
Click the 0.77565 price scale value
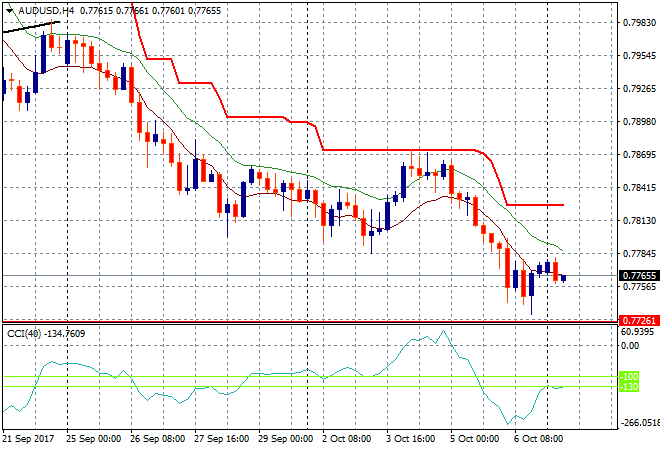(x=639, y=287)
